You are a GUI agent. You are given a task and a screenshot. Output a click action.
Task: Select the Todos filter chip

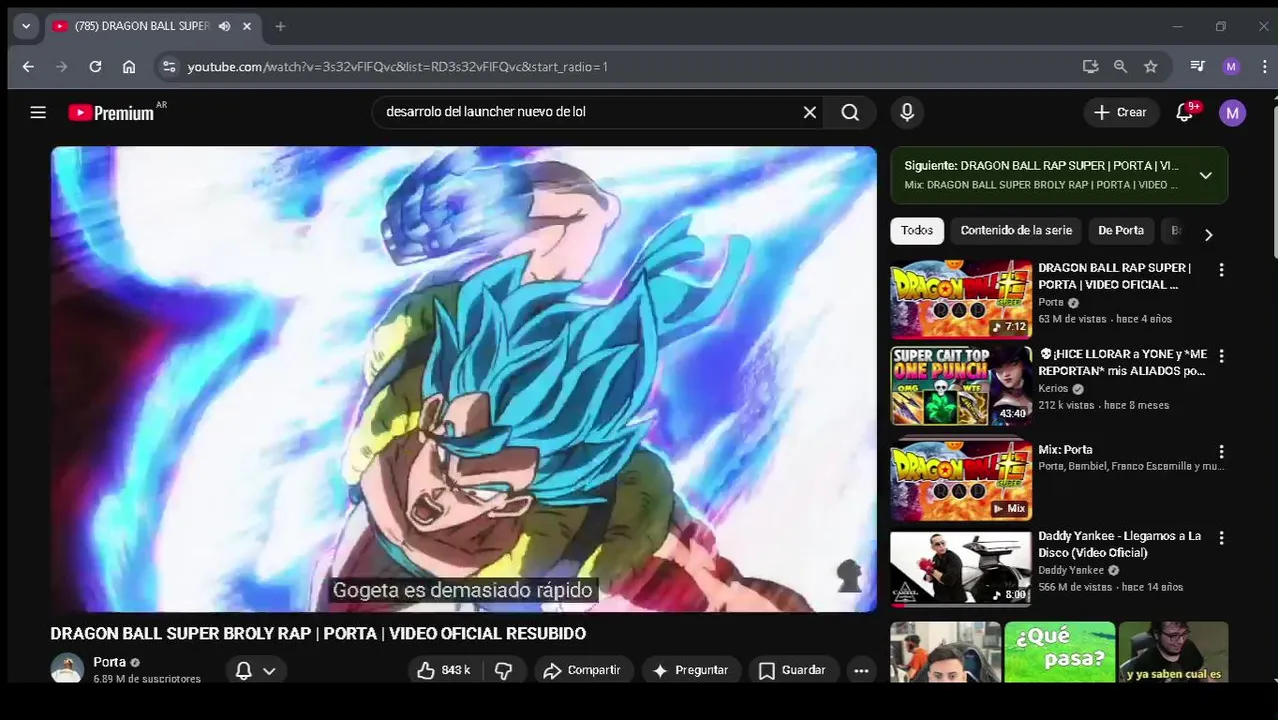tap(916, 231)
